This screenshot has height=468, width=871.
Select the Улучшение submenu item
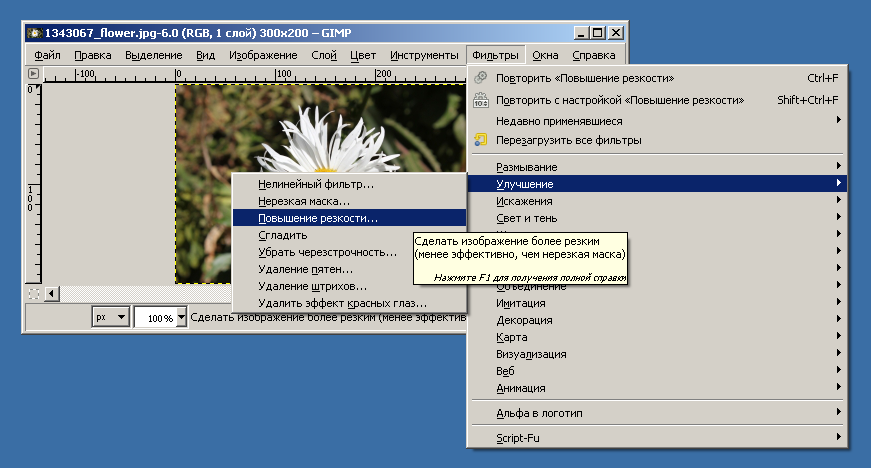click(x=657, y=184)
